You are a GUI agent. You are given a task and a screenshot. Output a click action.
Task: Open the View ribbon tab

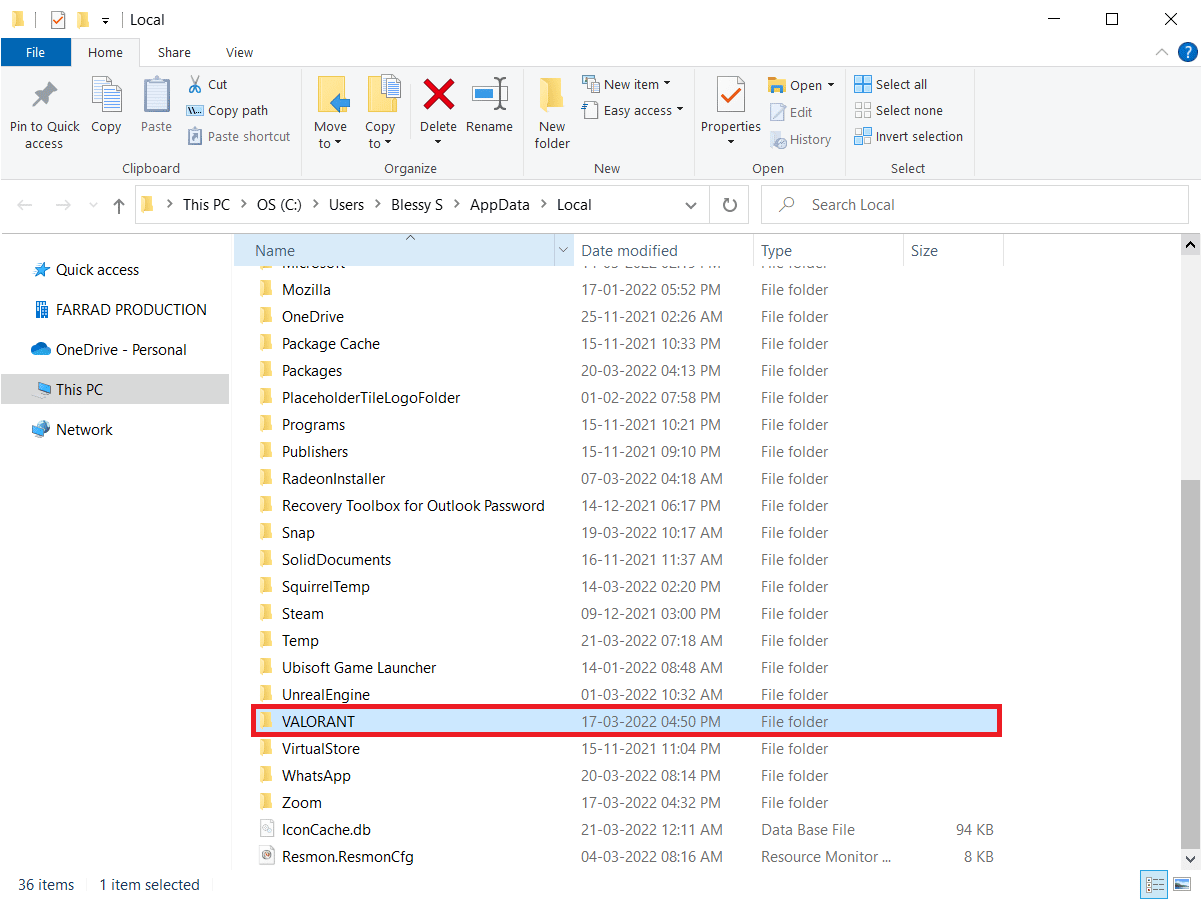point(239,52)
